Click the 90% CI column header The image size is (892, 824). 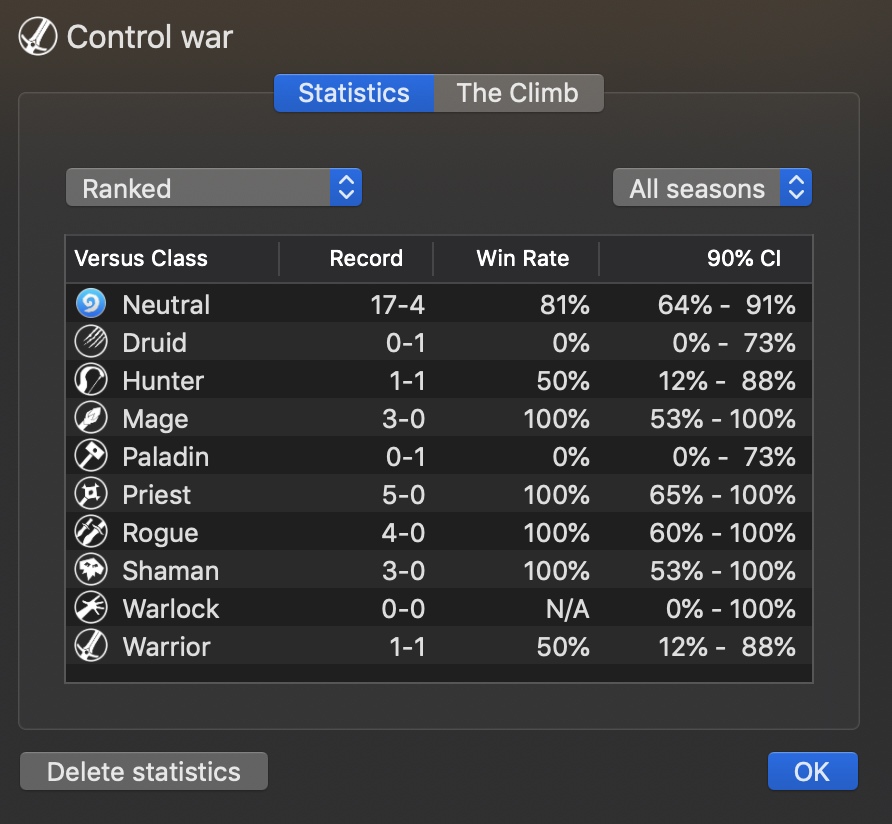click(x=743, y=258)
